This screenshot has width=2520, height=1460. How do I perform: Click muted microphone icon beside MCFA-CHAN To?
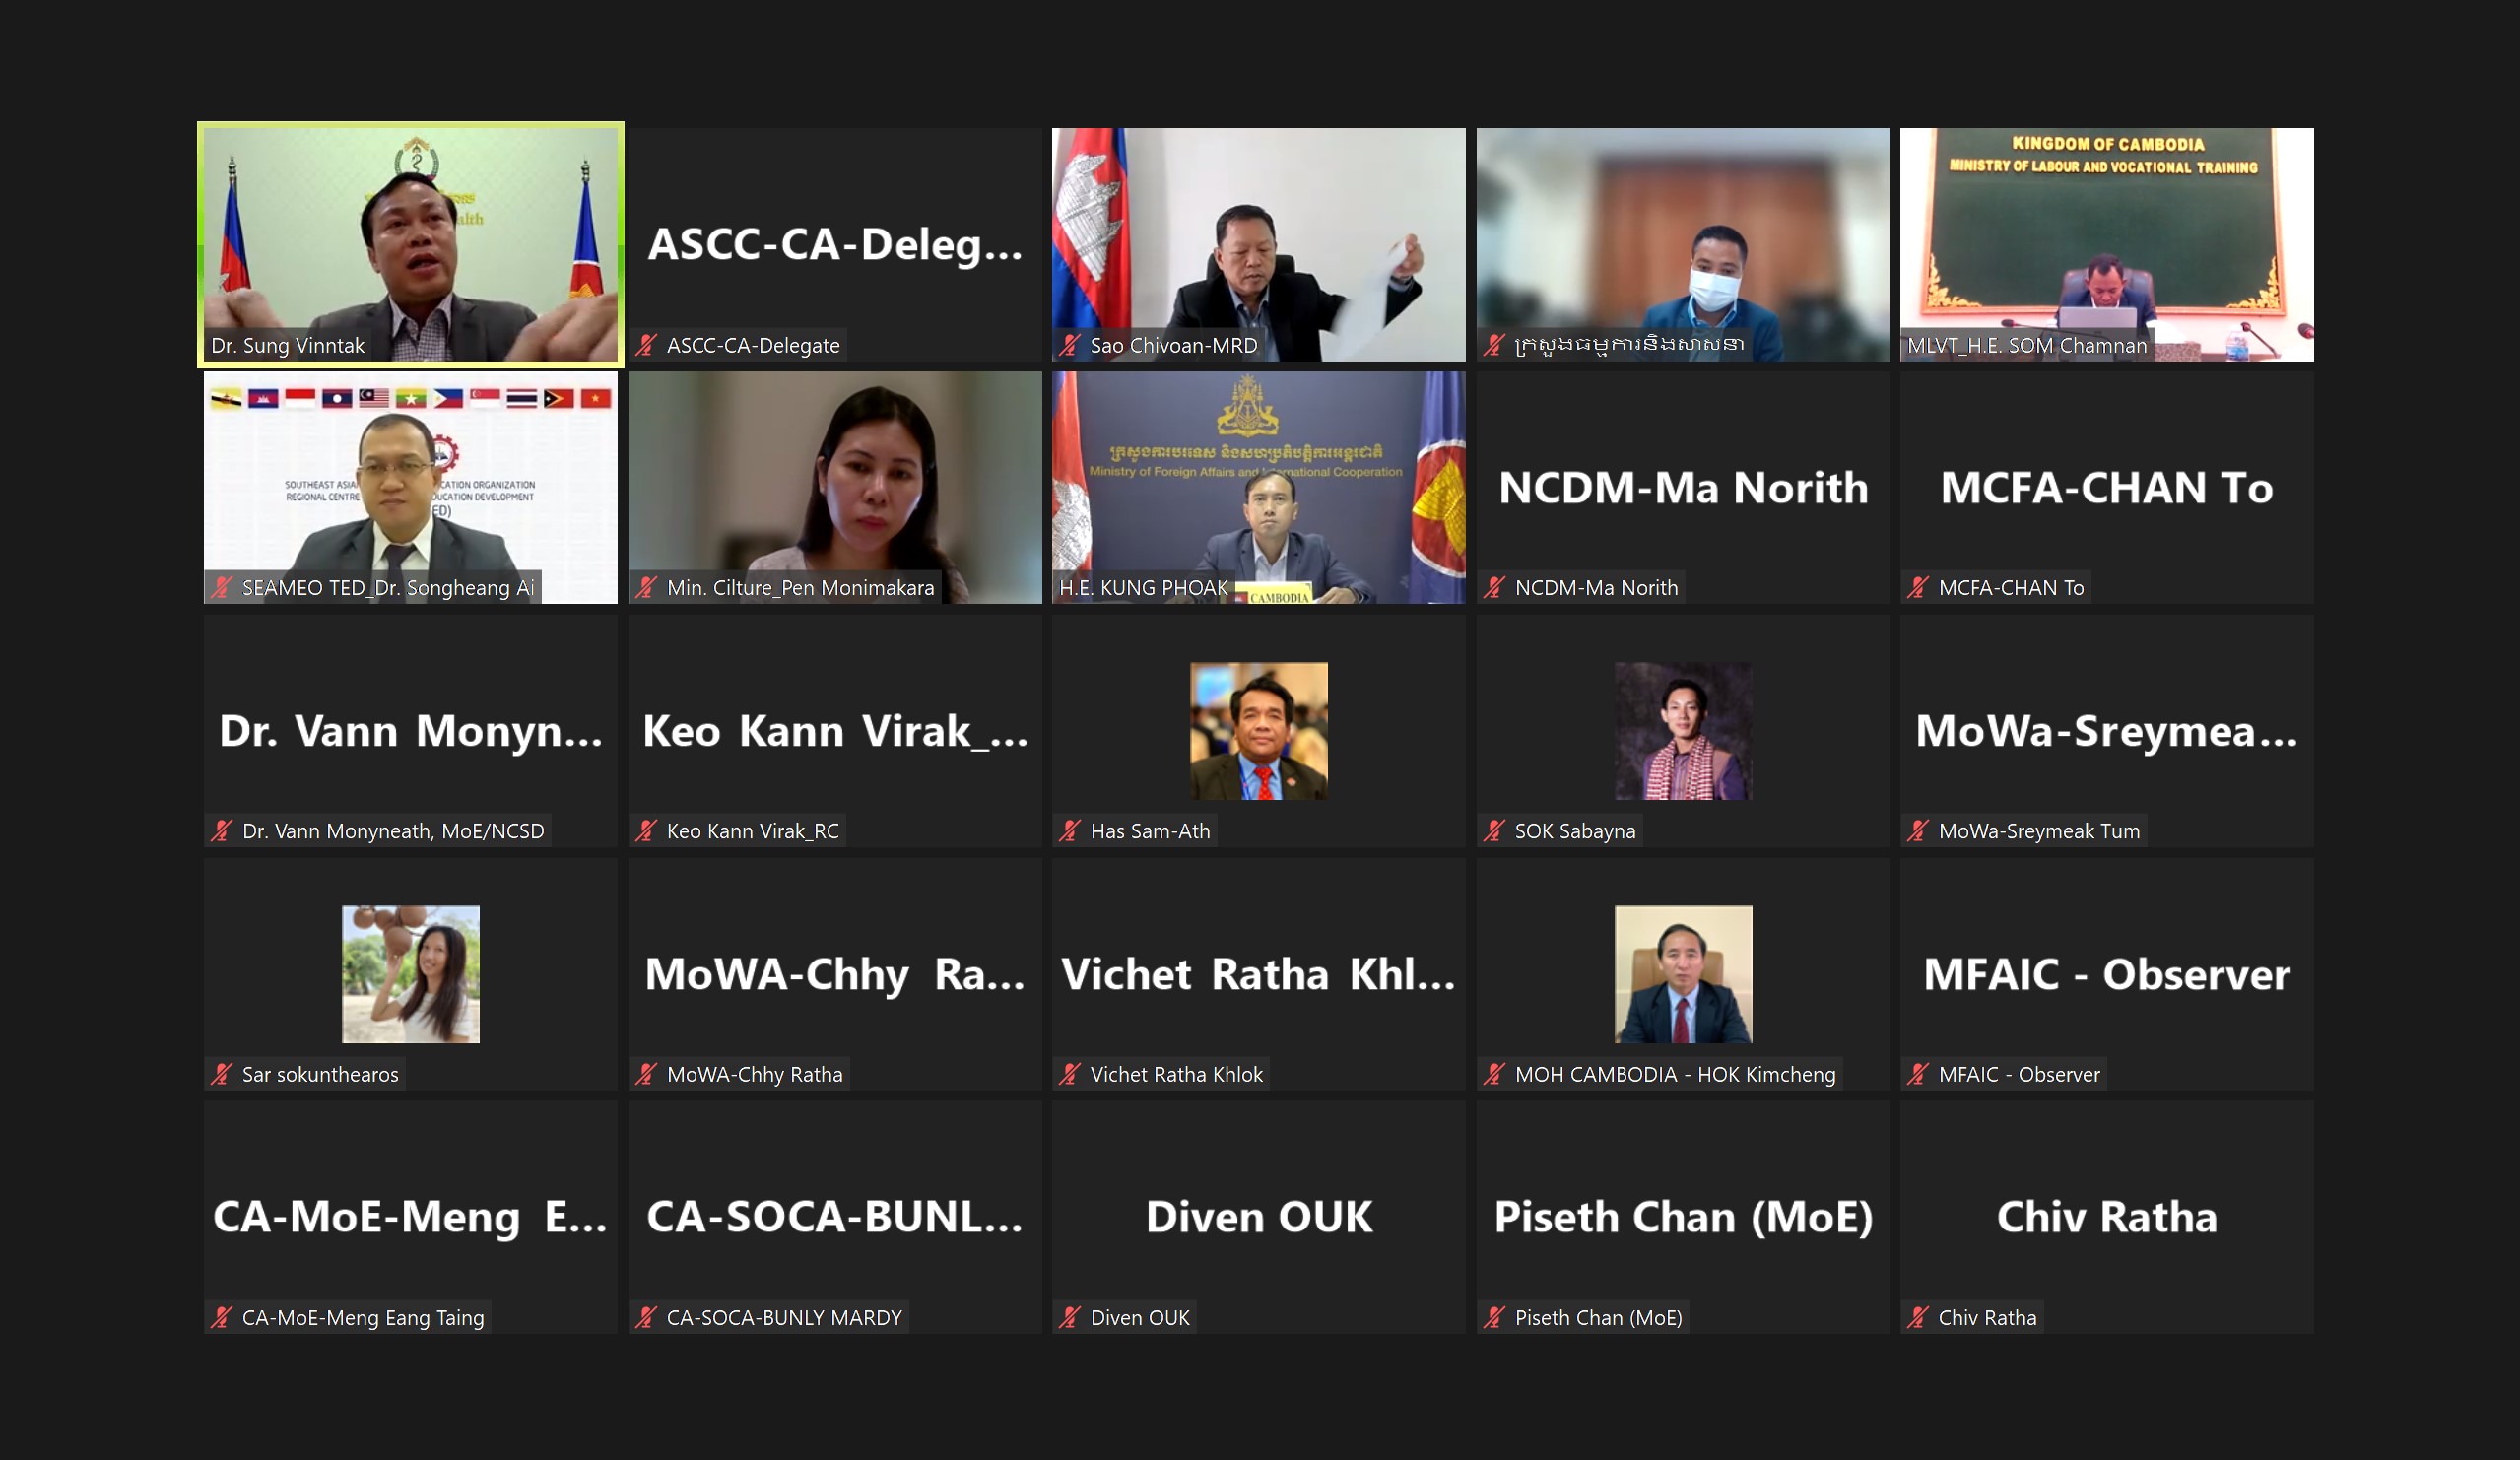pyautogui.click(x=1918, y=588)
